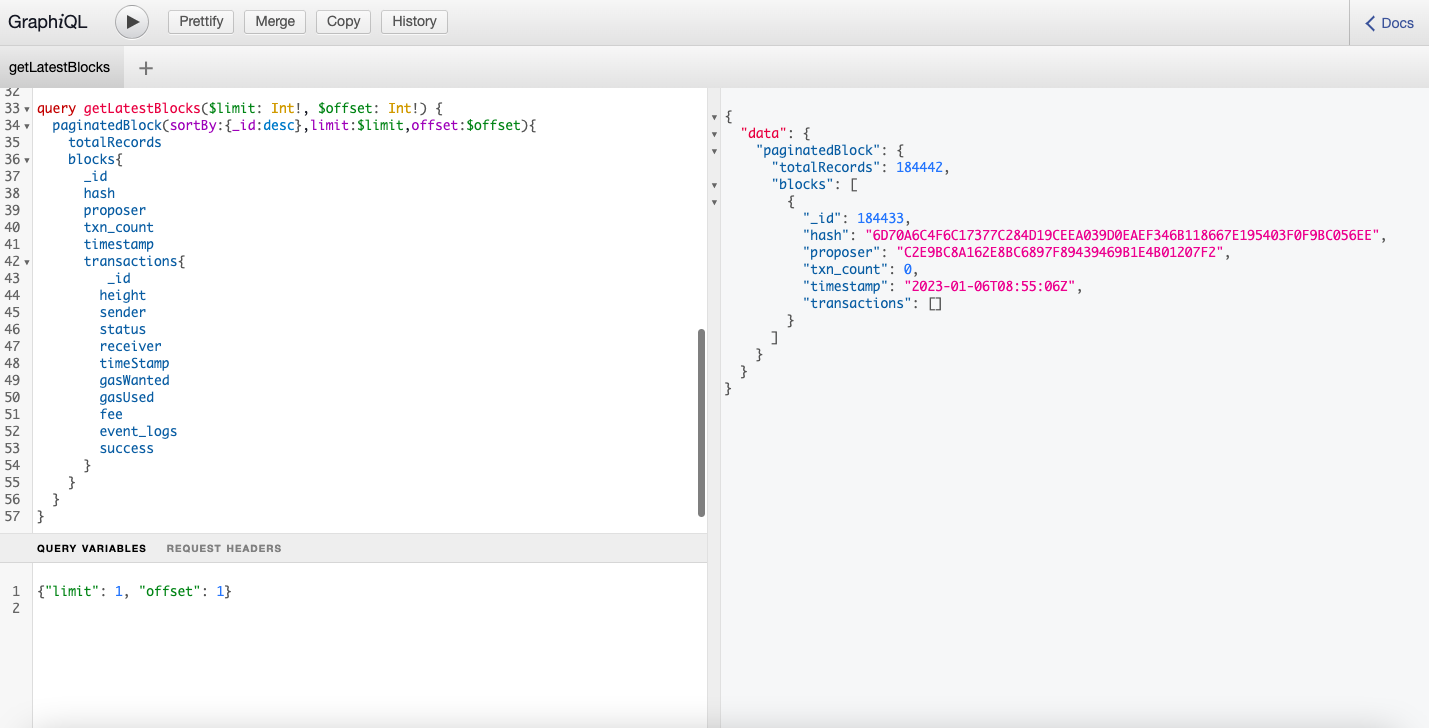Viewport: 1429px width, 728px height.
Task: Click the Prettify button
Action: pyautogui.click(x=201, y=22)
